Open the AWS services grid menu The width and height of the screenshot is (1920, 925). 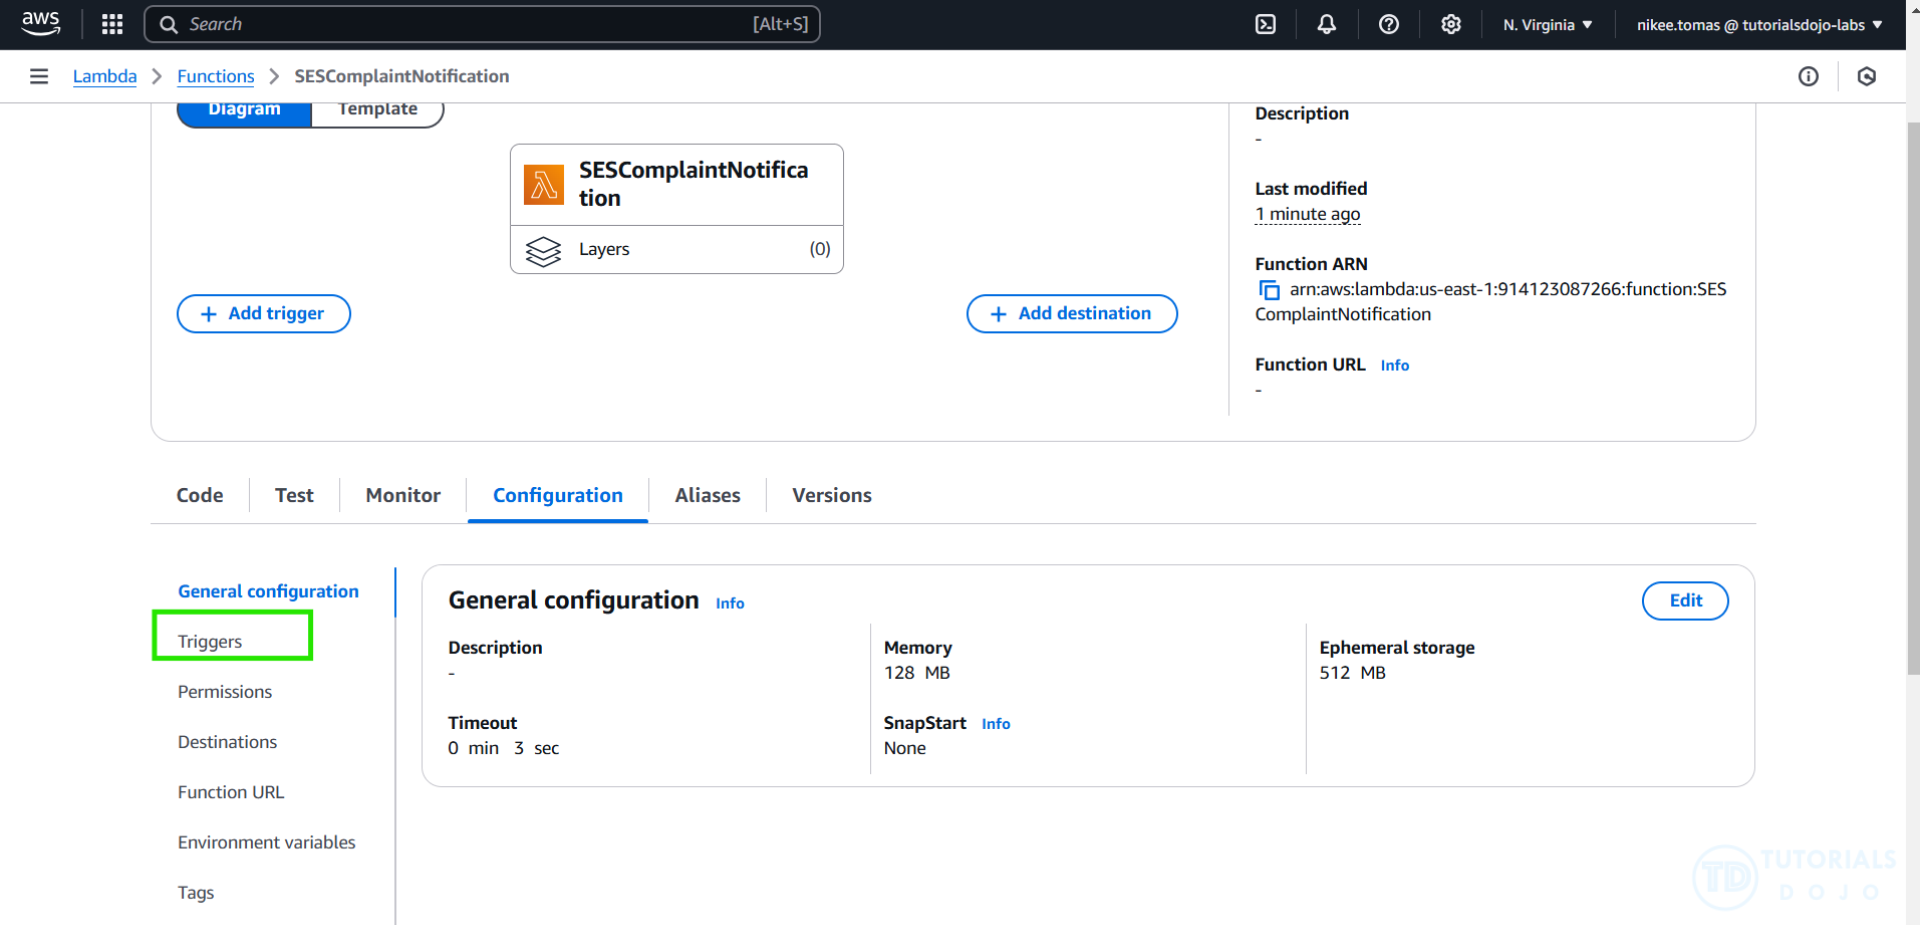pyautogui.click(x=113, y=24)
